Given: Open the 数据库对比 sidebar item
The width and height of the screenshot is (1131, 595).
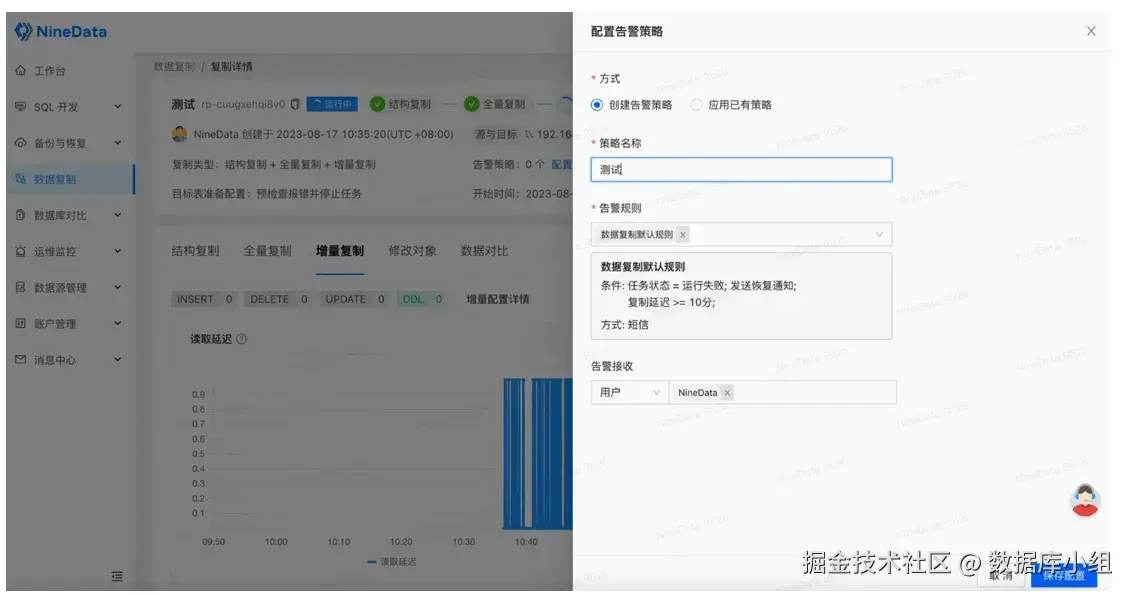Looking at the screenshot, I should (x=62, y=214).
